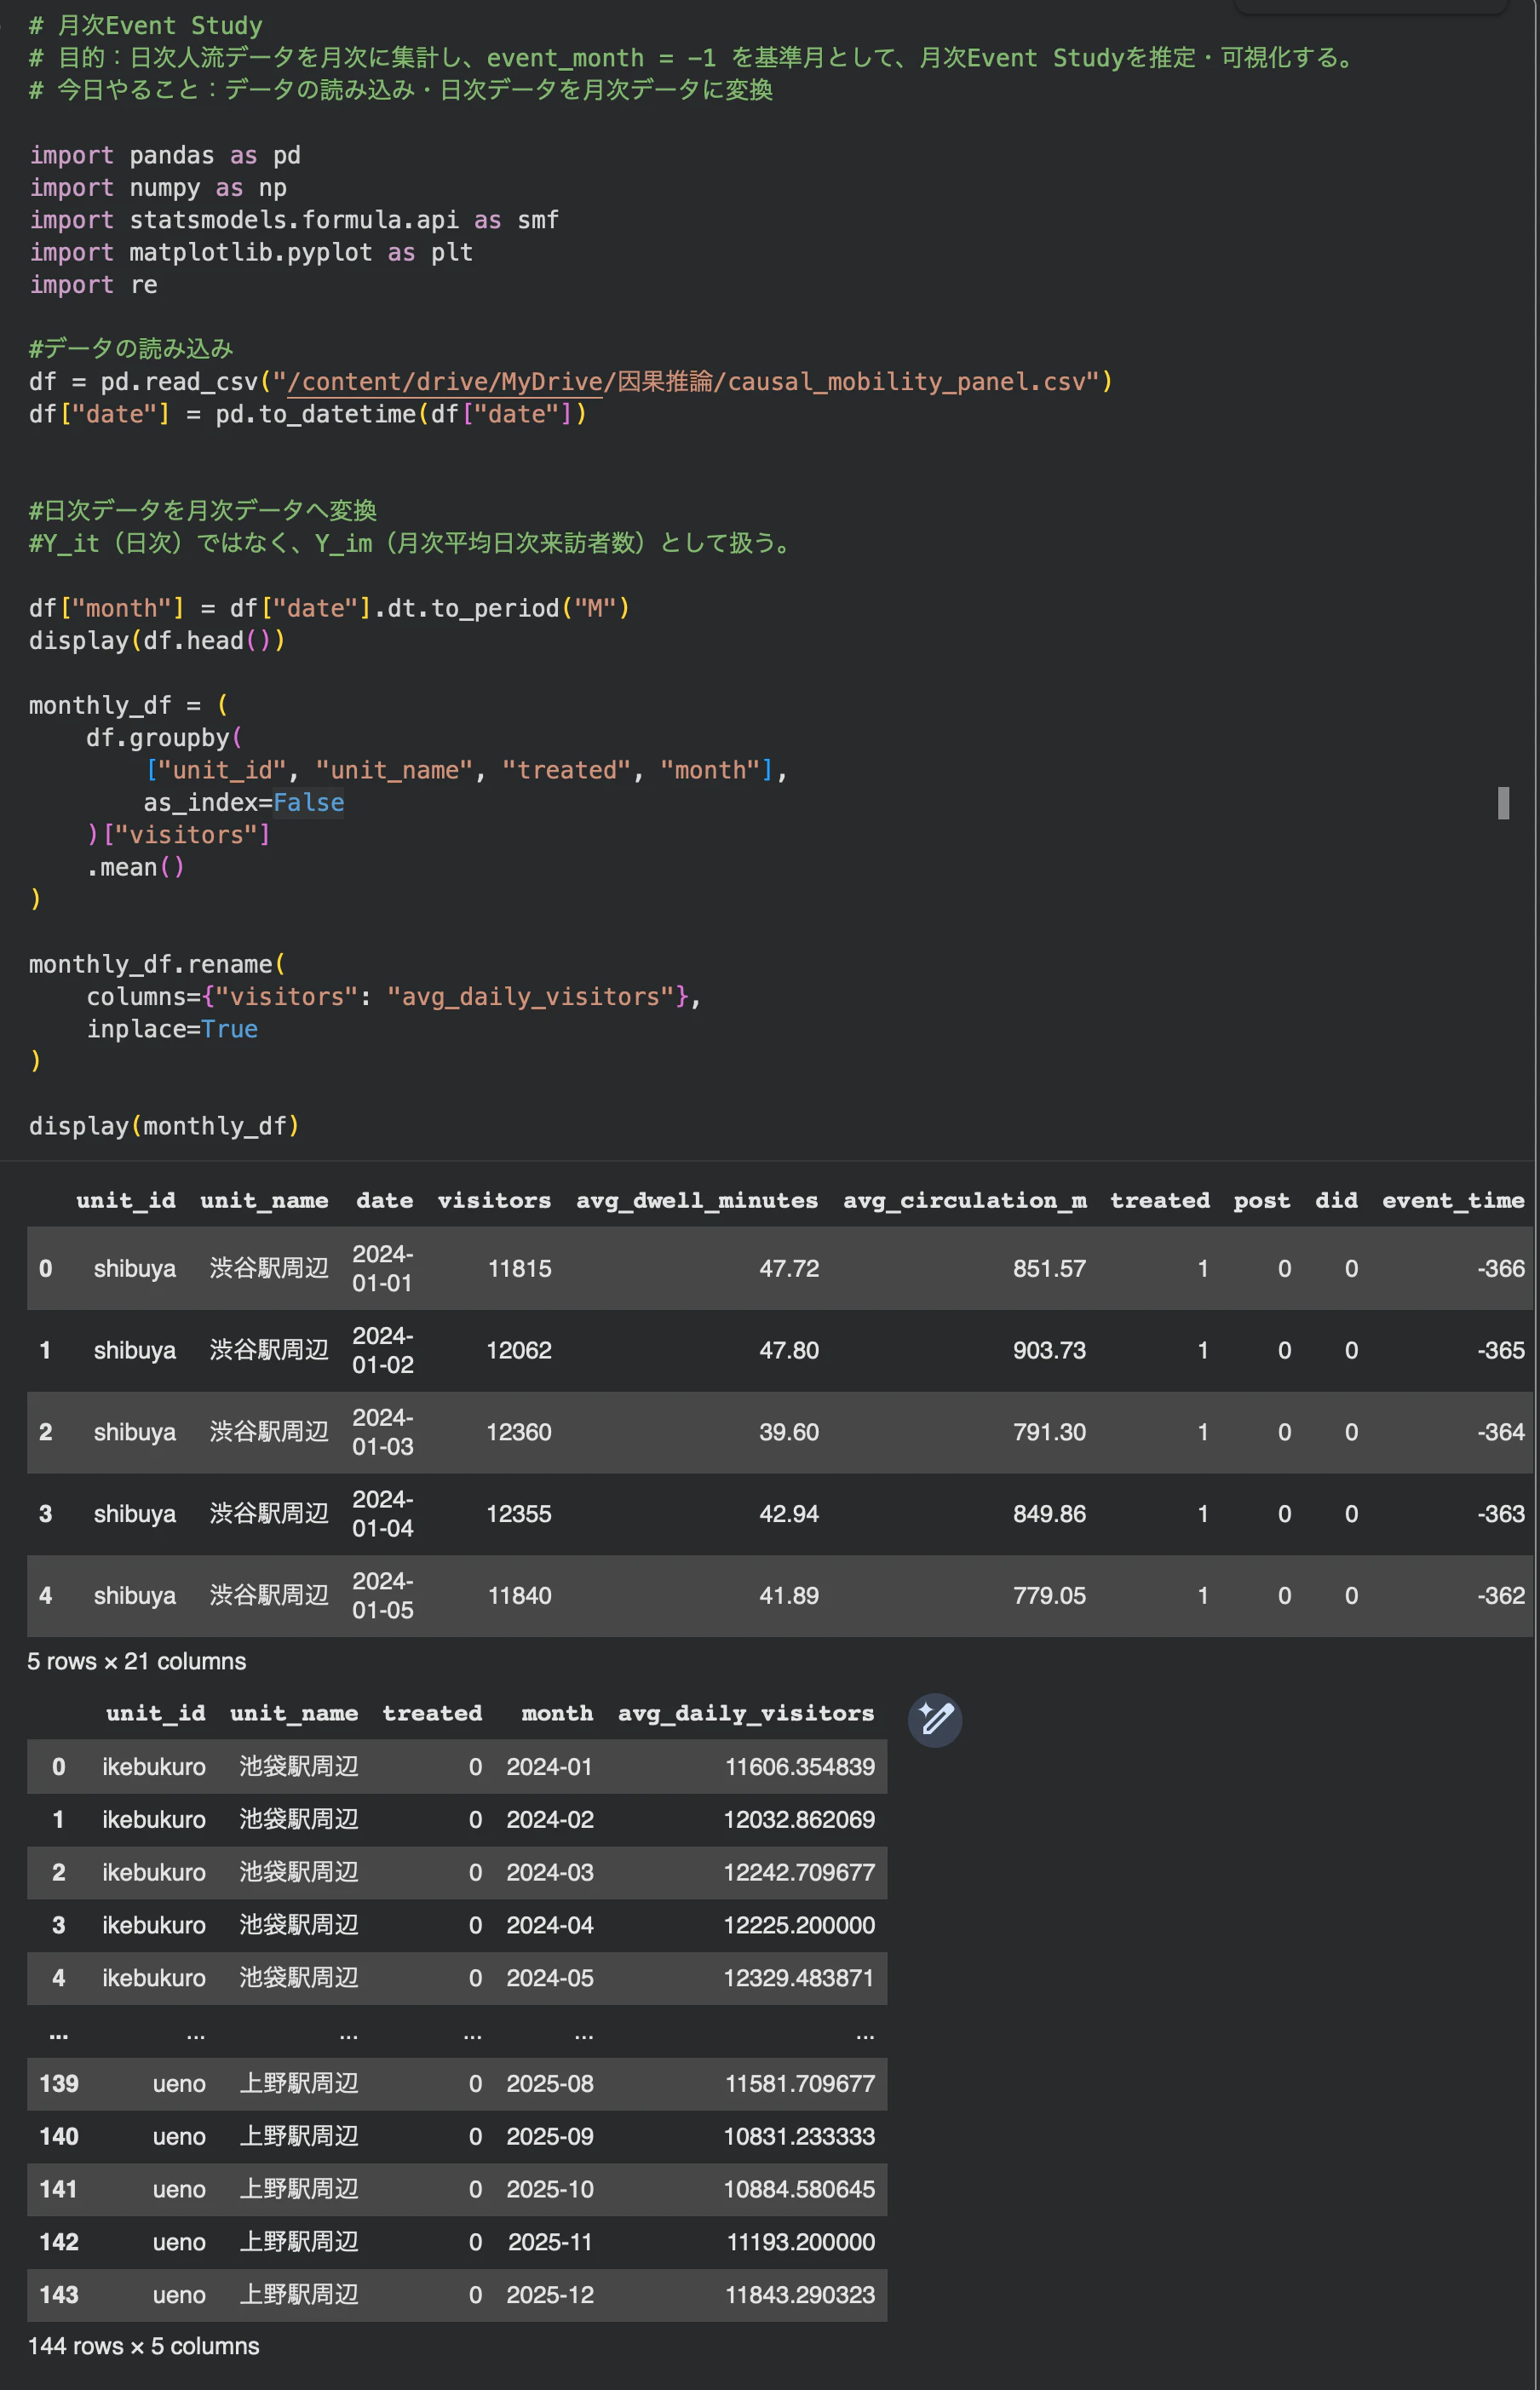Click the pd.to_datetime code line

point(308,414)
